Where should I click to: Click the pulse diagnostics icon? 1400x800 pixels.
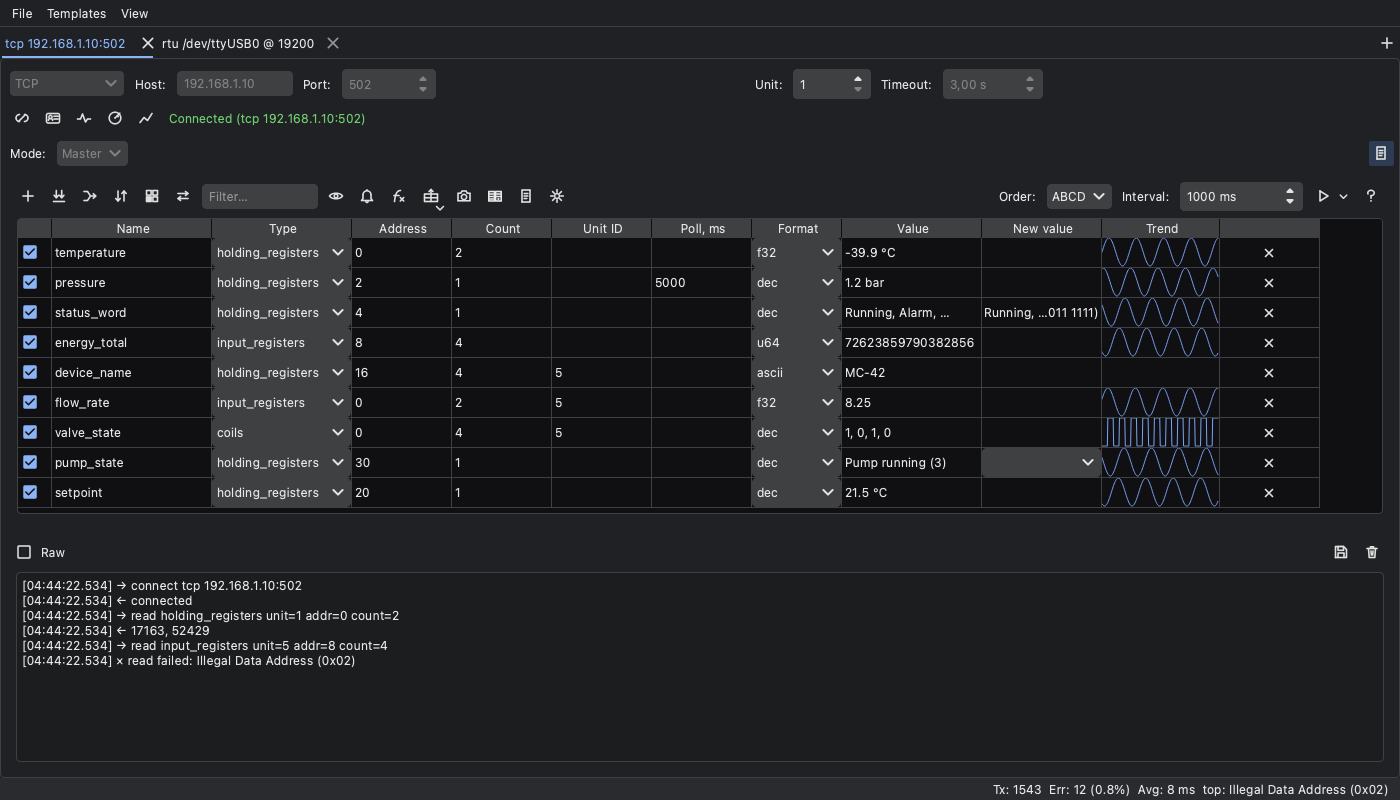(84, 118)
